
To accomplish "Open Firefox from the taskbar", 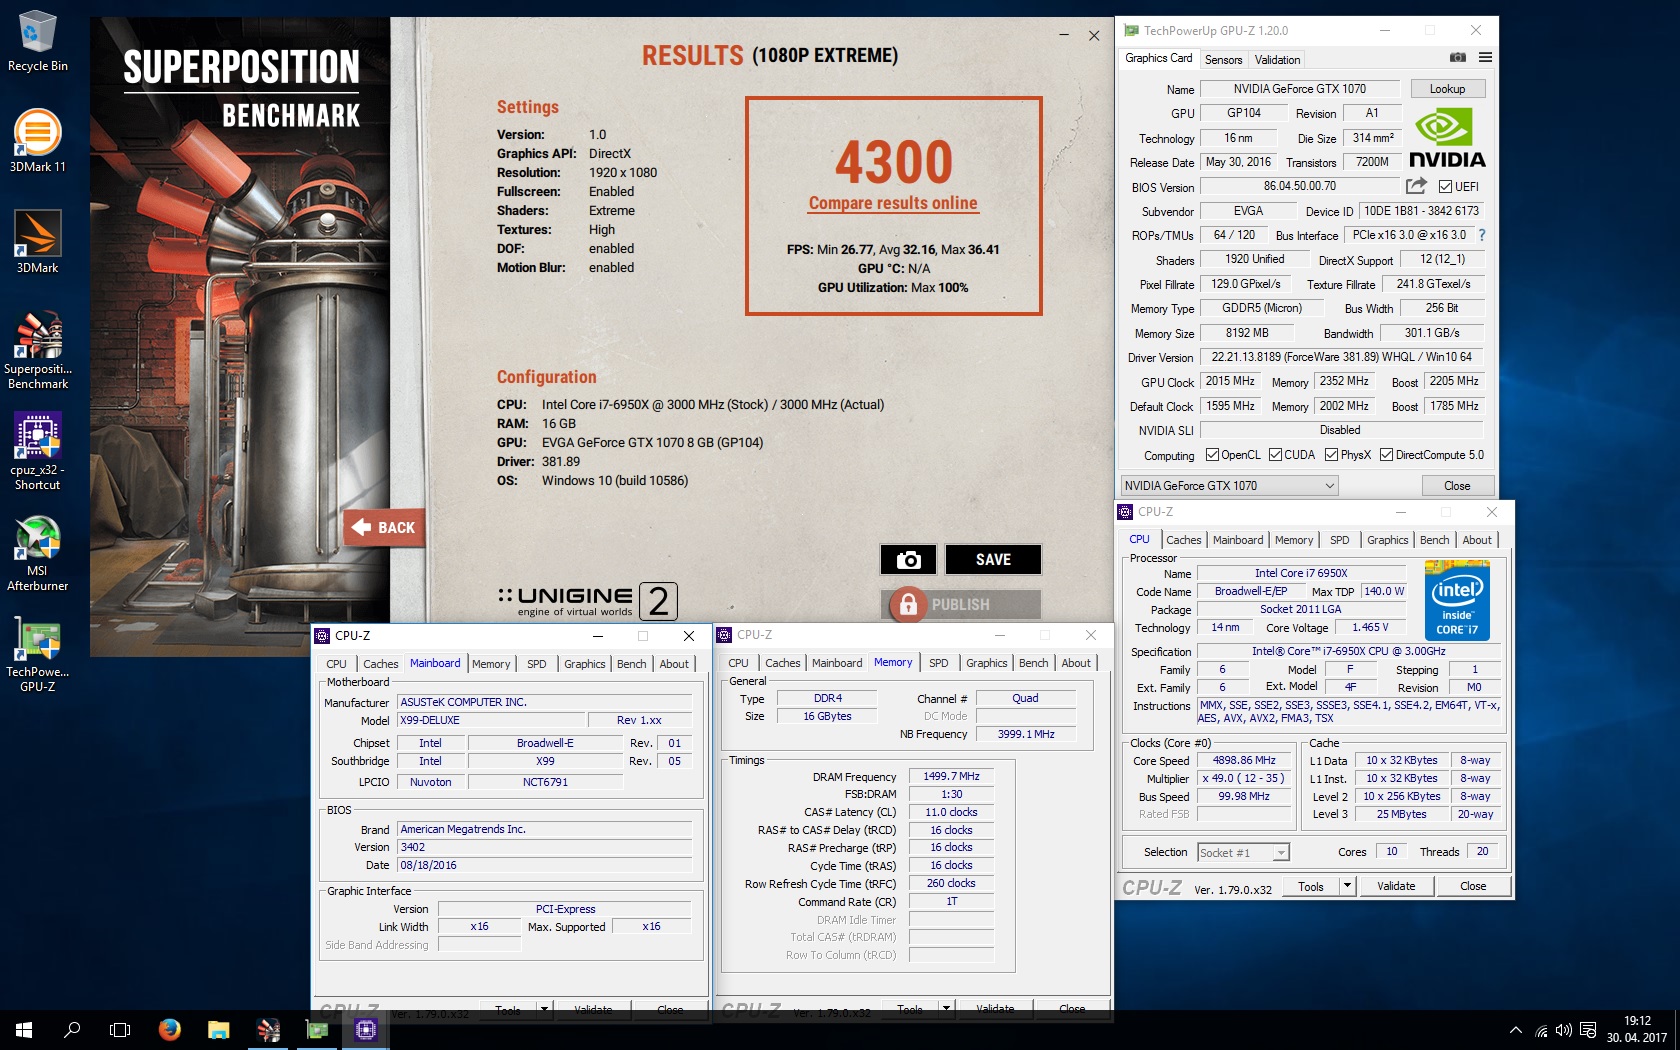I will tap(170, 1030).
